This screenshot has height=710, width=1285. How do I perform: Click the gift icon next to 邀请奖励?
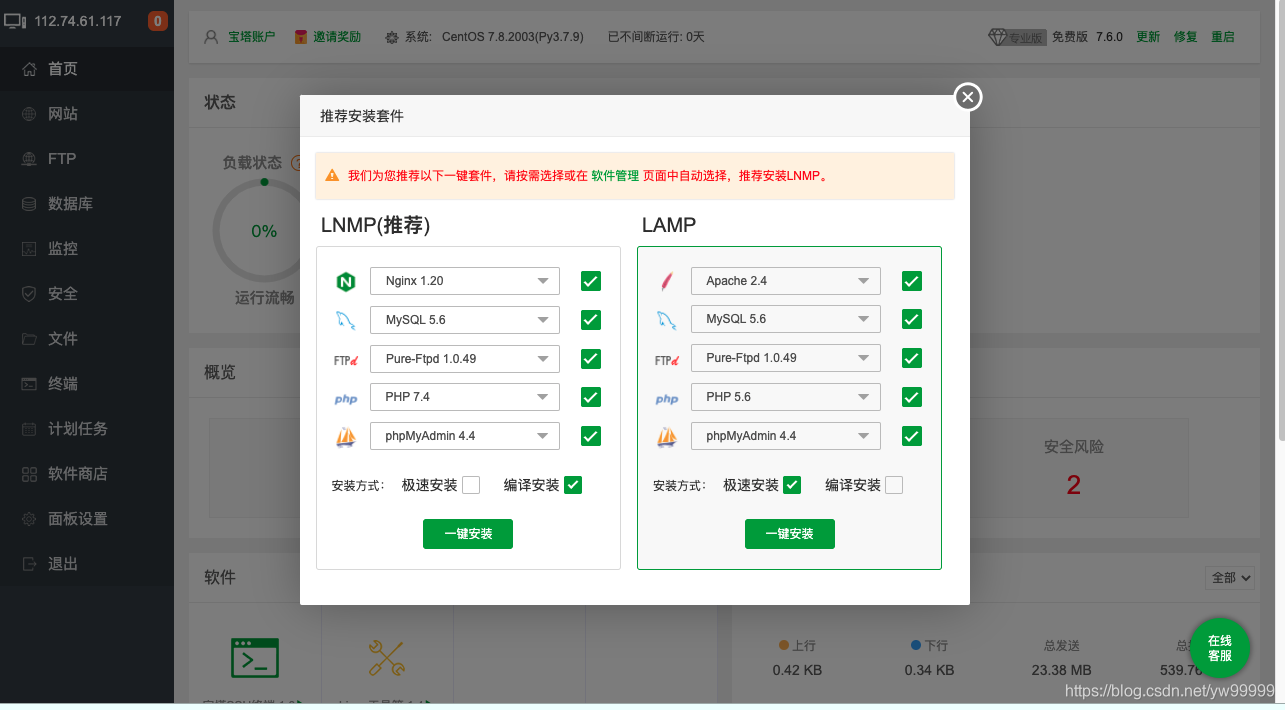pyautogui.click(x=301, y=37)
